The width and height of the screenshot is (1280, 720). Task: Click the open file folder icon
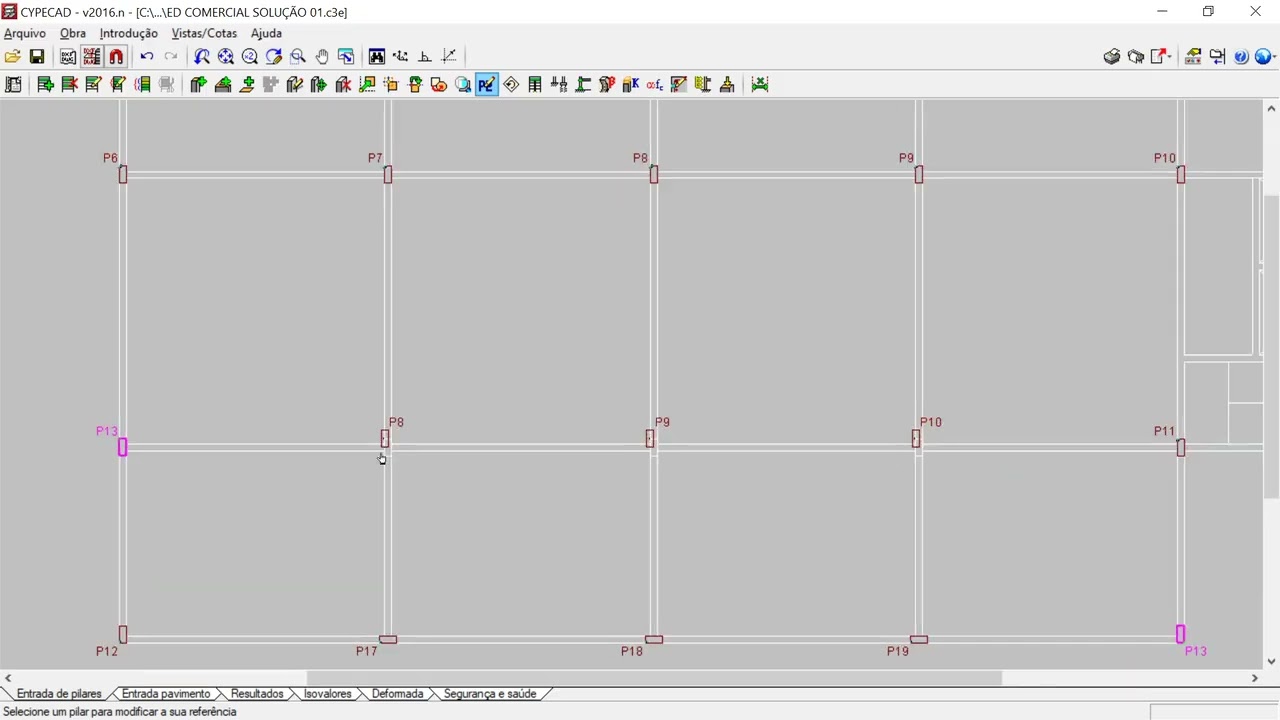point(13,57)
